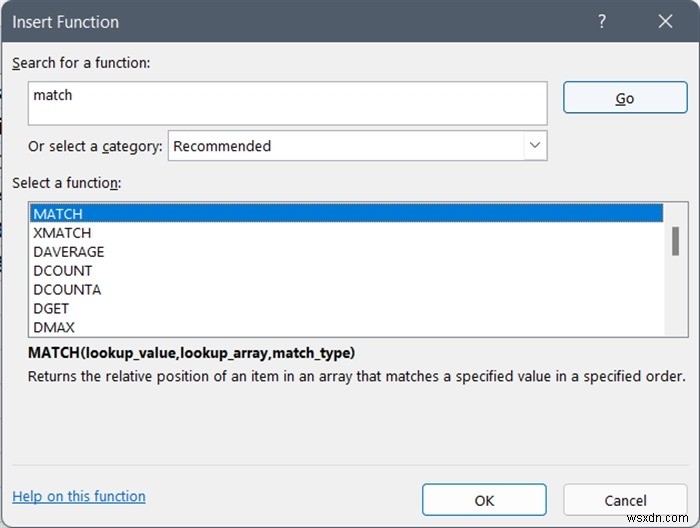Image resolution: width=700 pixels, height=528 pixels.
Task: Select DMAX in the function list
Action: (346, 327)
